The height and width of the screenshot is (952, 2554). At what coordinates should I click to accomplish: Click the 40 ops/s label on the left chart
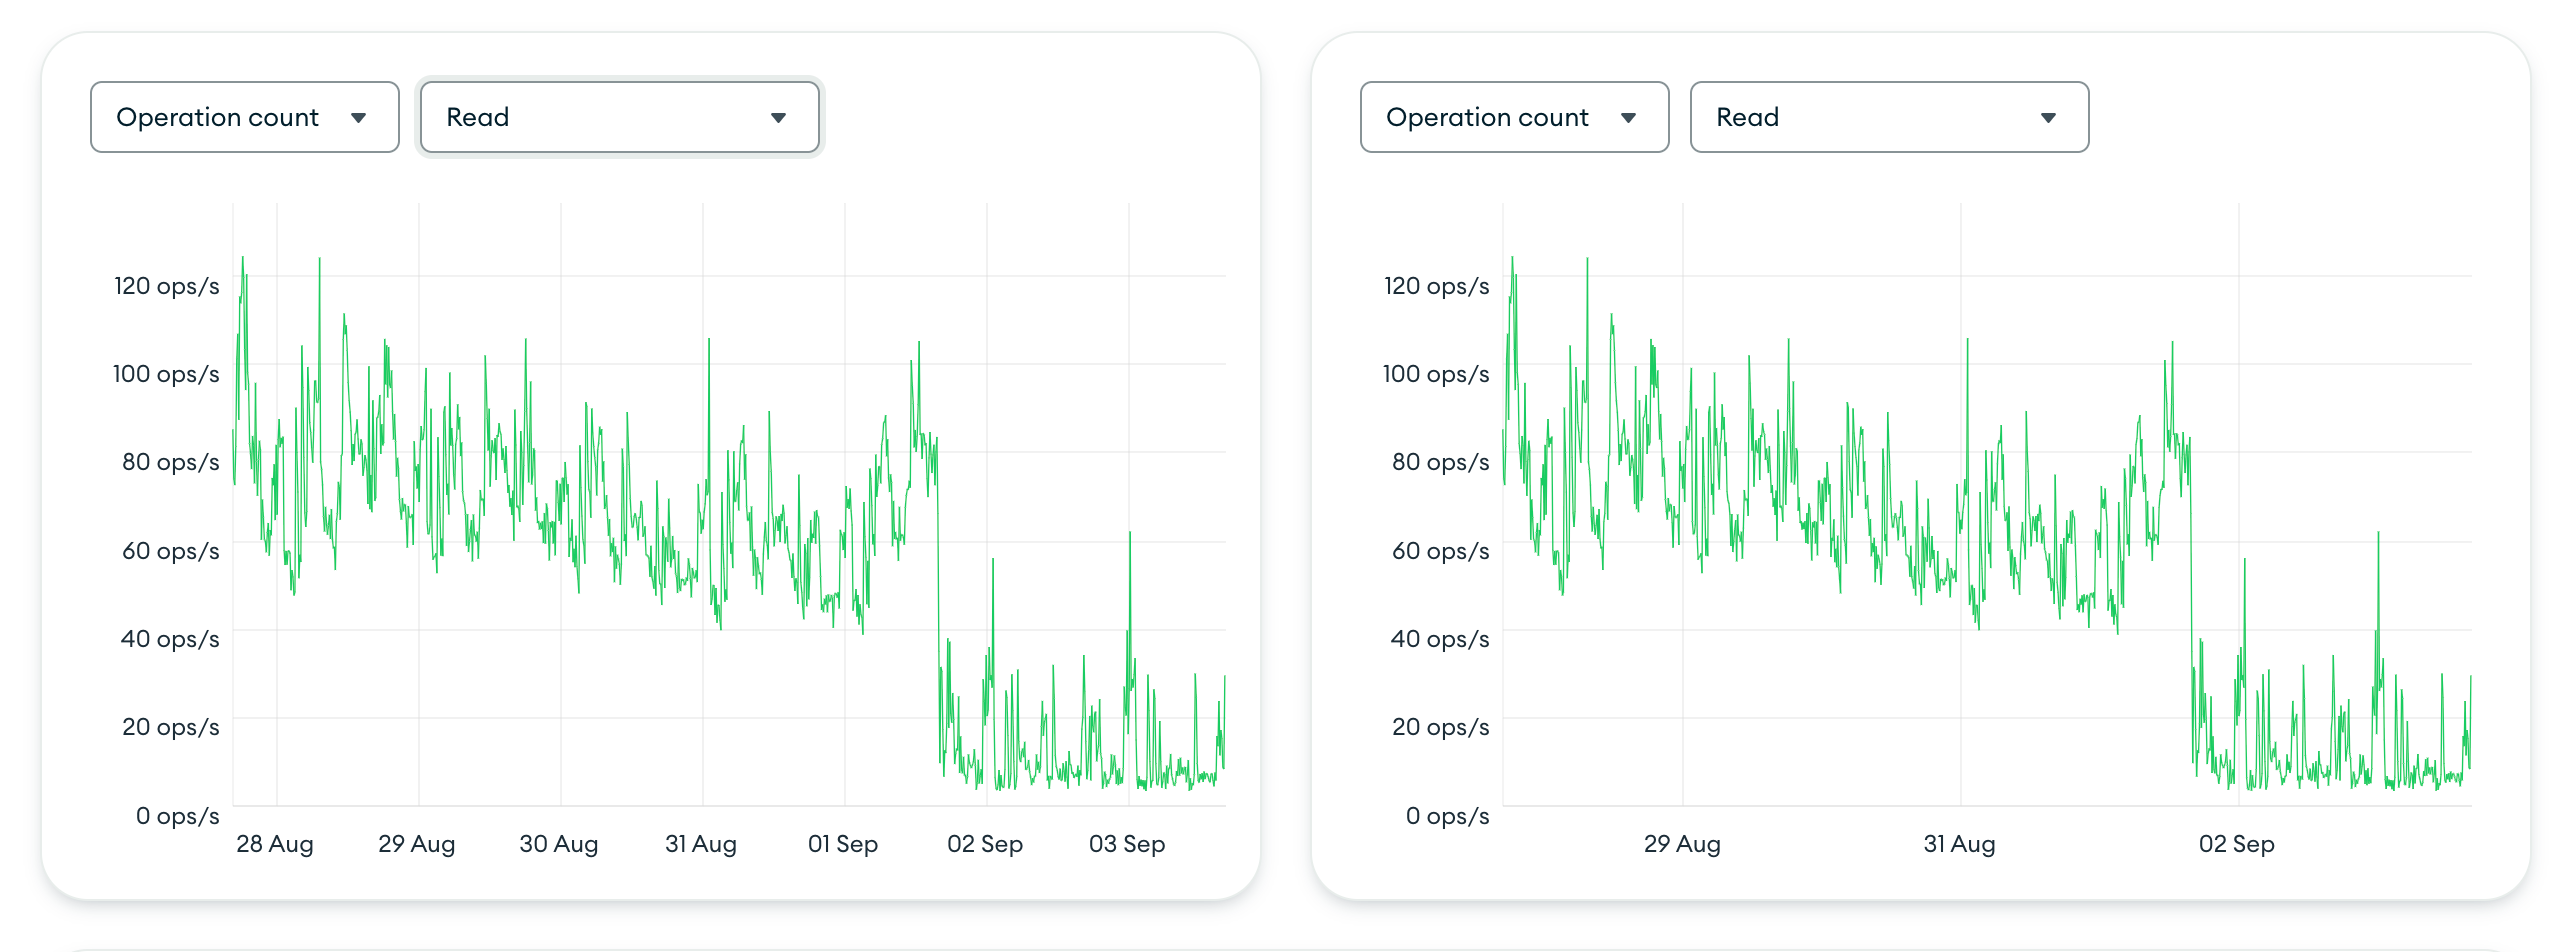pos(170,639)
